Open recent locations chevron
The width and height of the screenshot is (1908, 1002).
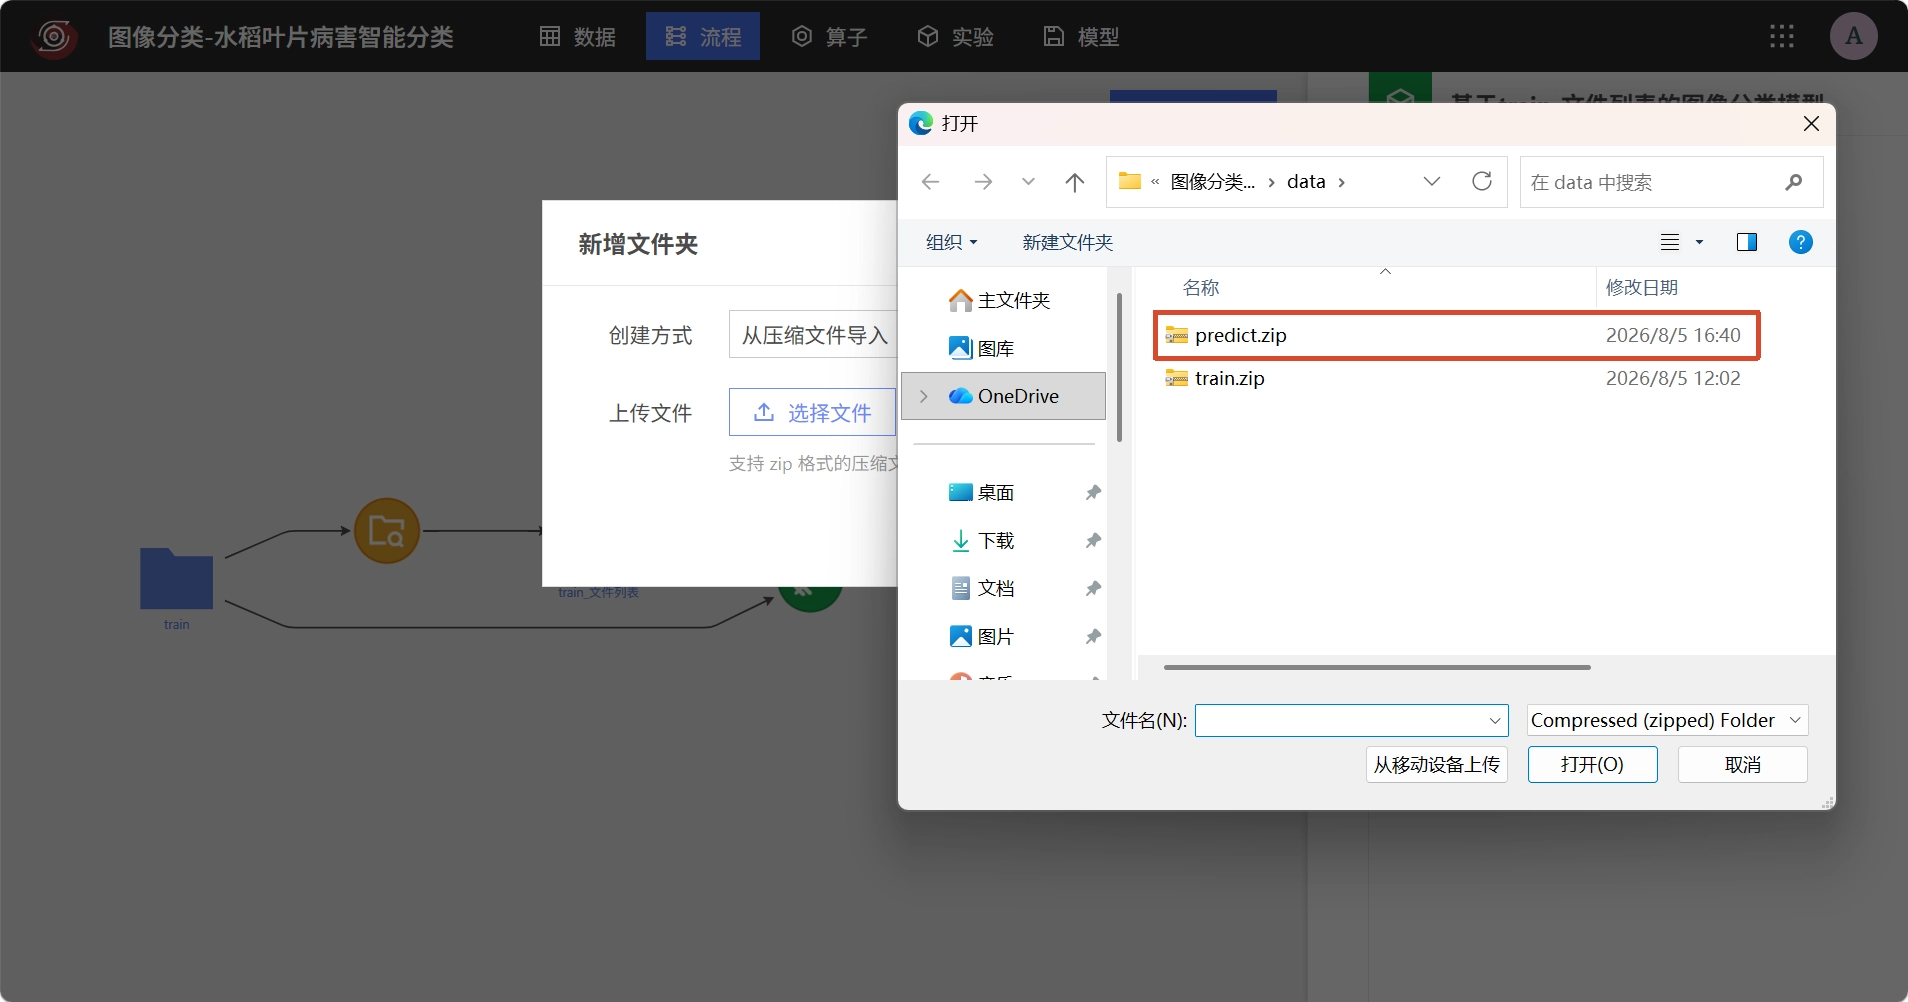pyautogui.click(x=1028, y=182)
